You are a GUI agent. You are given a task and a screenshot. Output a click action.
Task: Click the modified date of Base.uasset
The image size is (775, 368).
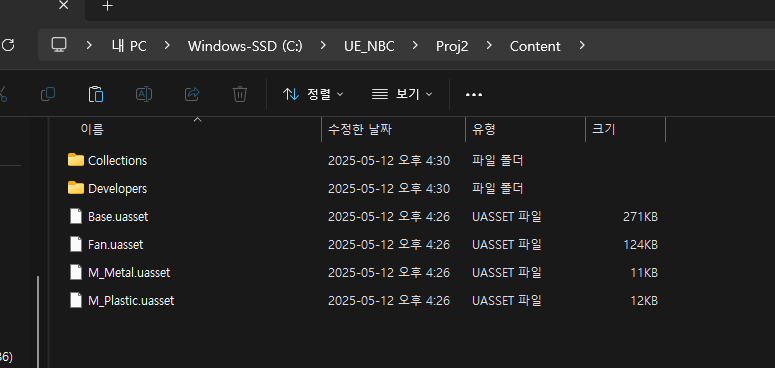click(389, 217)
